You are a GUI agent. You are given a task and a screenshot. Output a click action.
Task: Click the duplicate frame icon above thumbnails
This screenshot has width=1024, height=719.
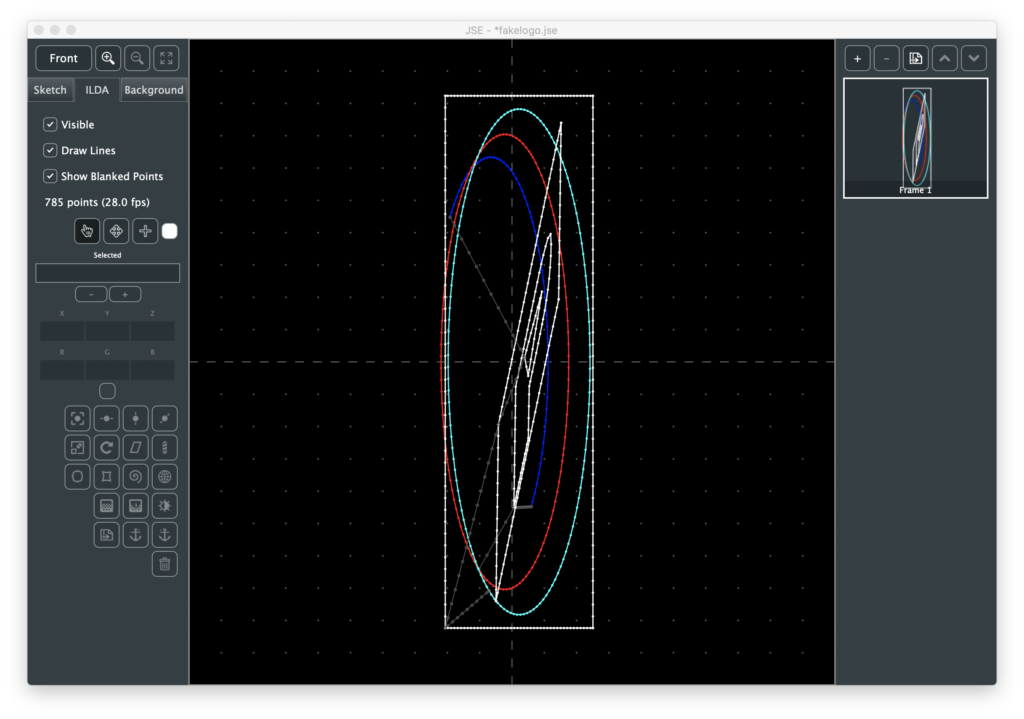(x=915, y=58)
